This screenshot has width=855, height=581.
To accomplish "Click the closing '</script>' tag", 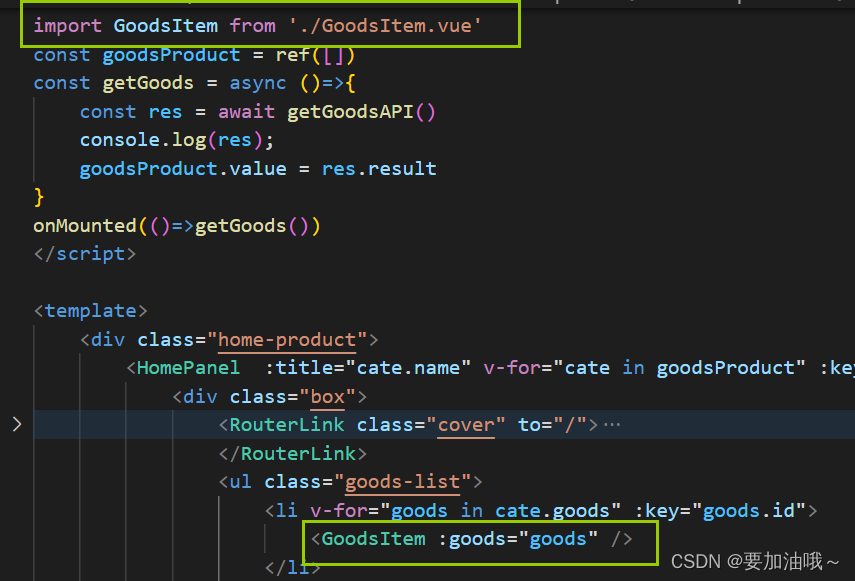I will (x=85, y=254).
